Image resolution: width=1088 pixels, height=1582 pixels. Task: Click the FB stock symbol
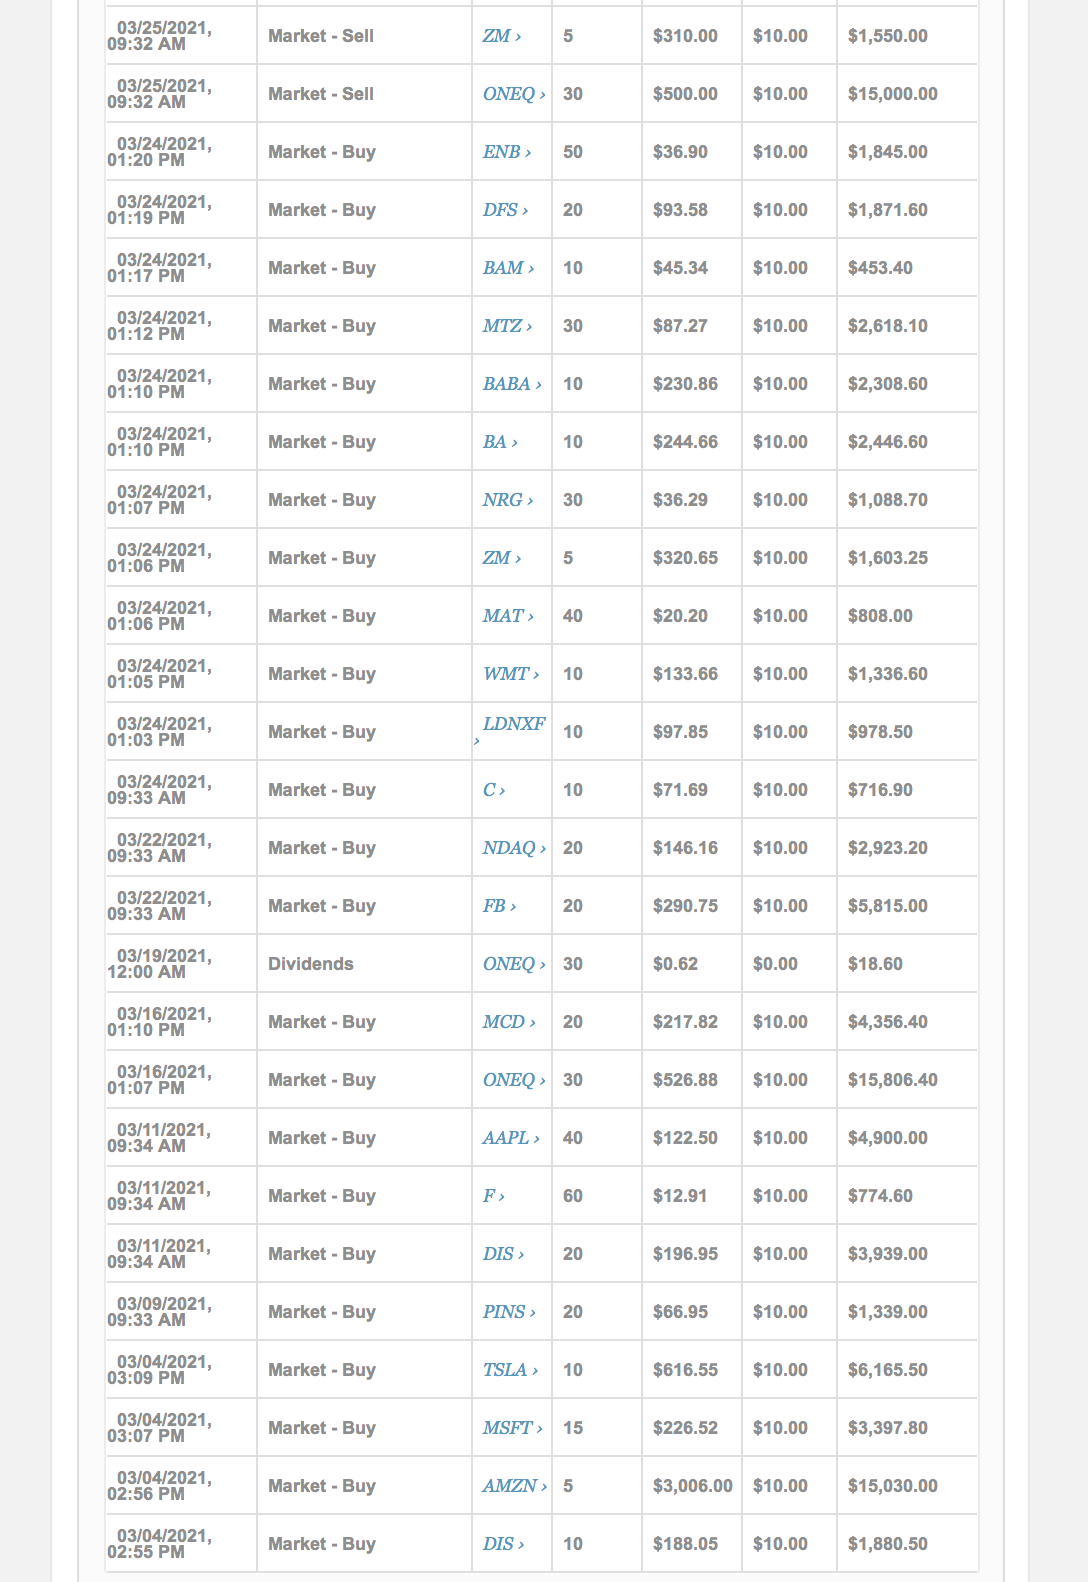pos(494,906)
